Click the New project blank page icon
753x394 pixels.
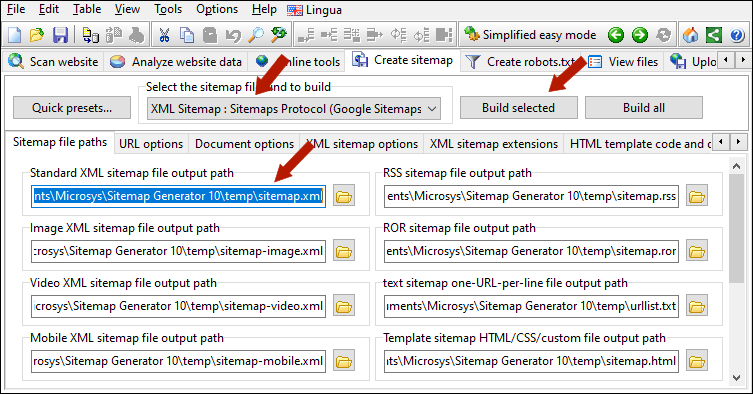[x=15, y=35]
